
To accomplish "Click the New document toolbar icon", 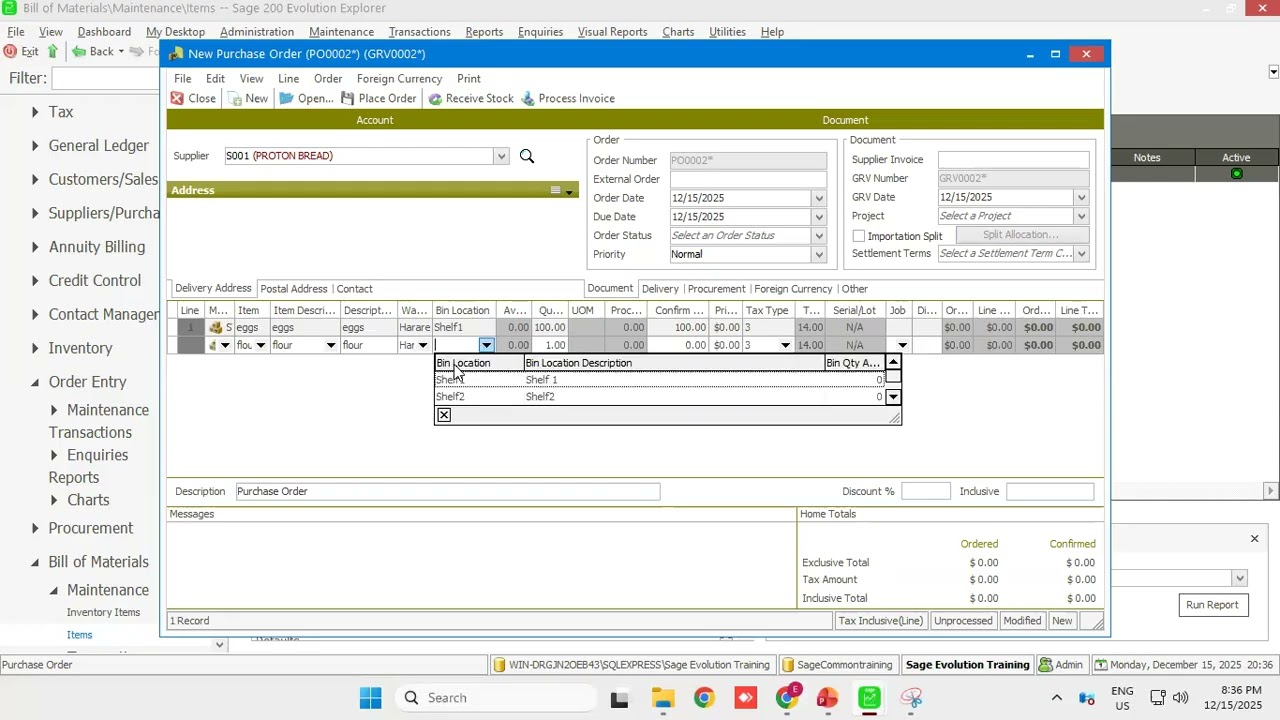I will [x=235, y=98].
